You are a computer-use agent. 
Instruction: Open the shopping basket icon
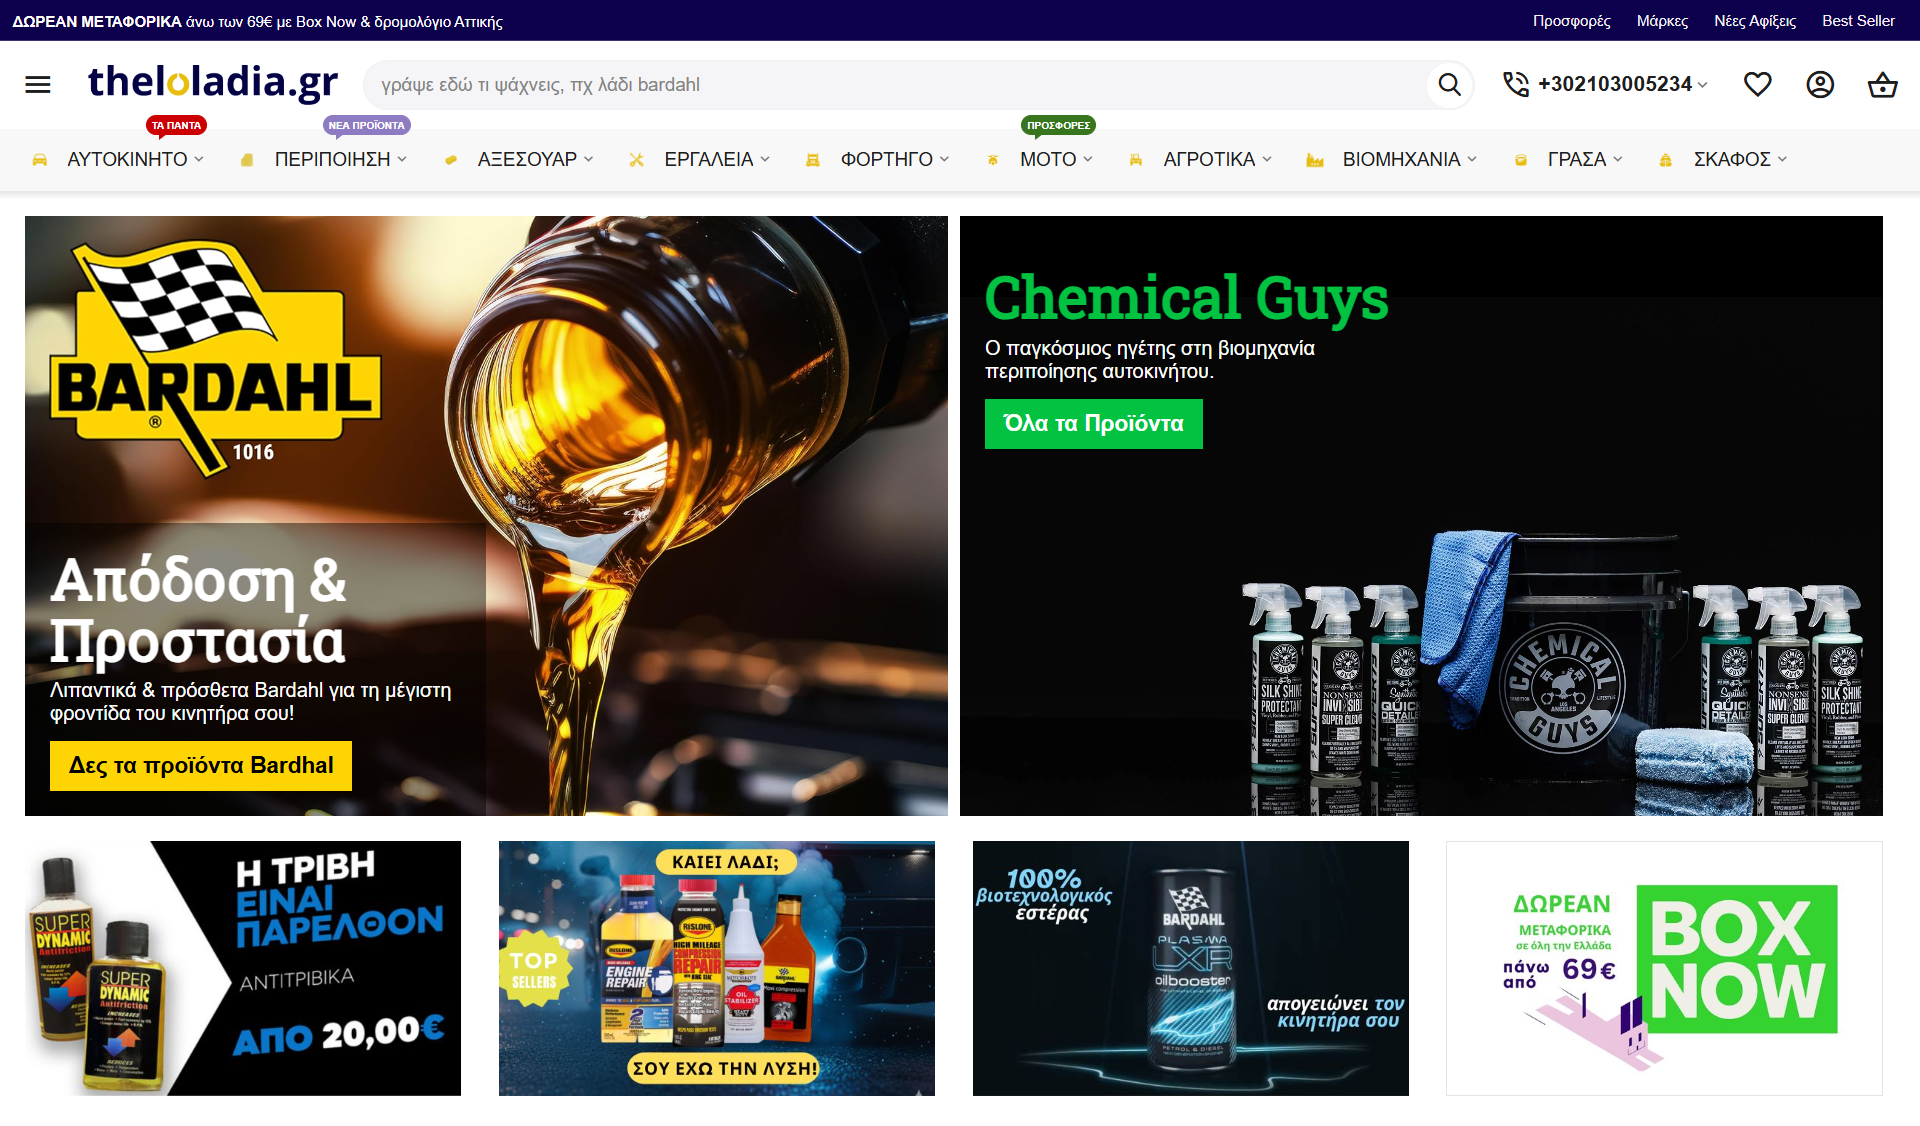(x=1882, y=85)
